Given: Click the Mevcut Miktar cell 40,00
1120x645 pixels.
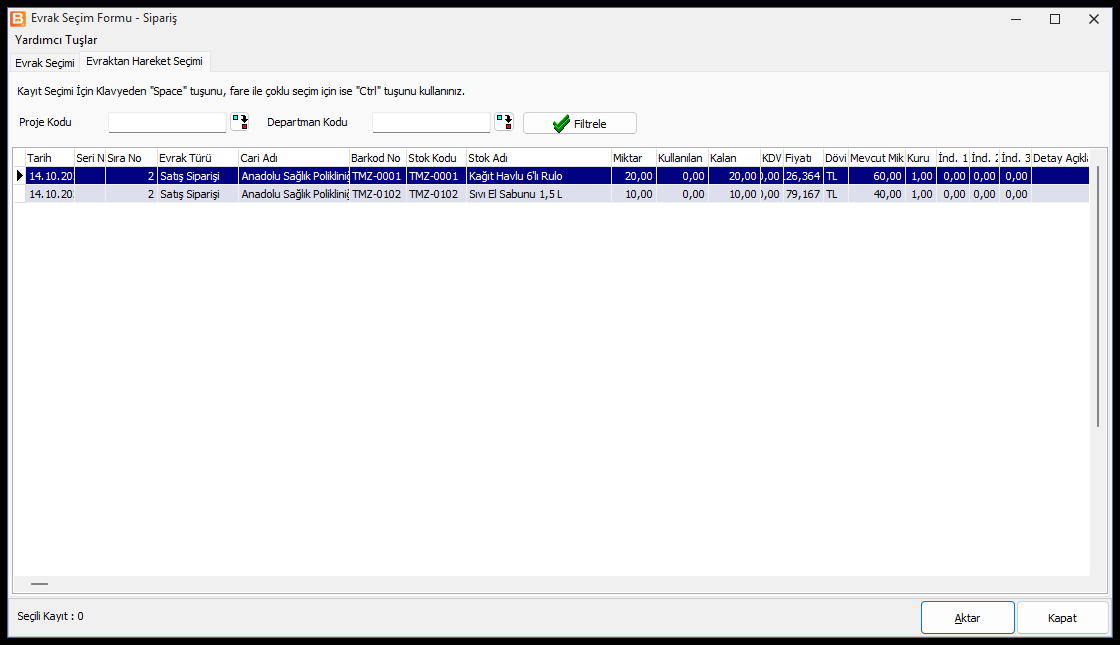Looking at the screenshot, I should coord(876,194).
